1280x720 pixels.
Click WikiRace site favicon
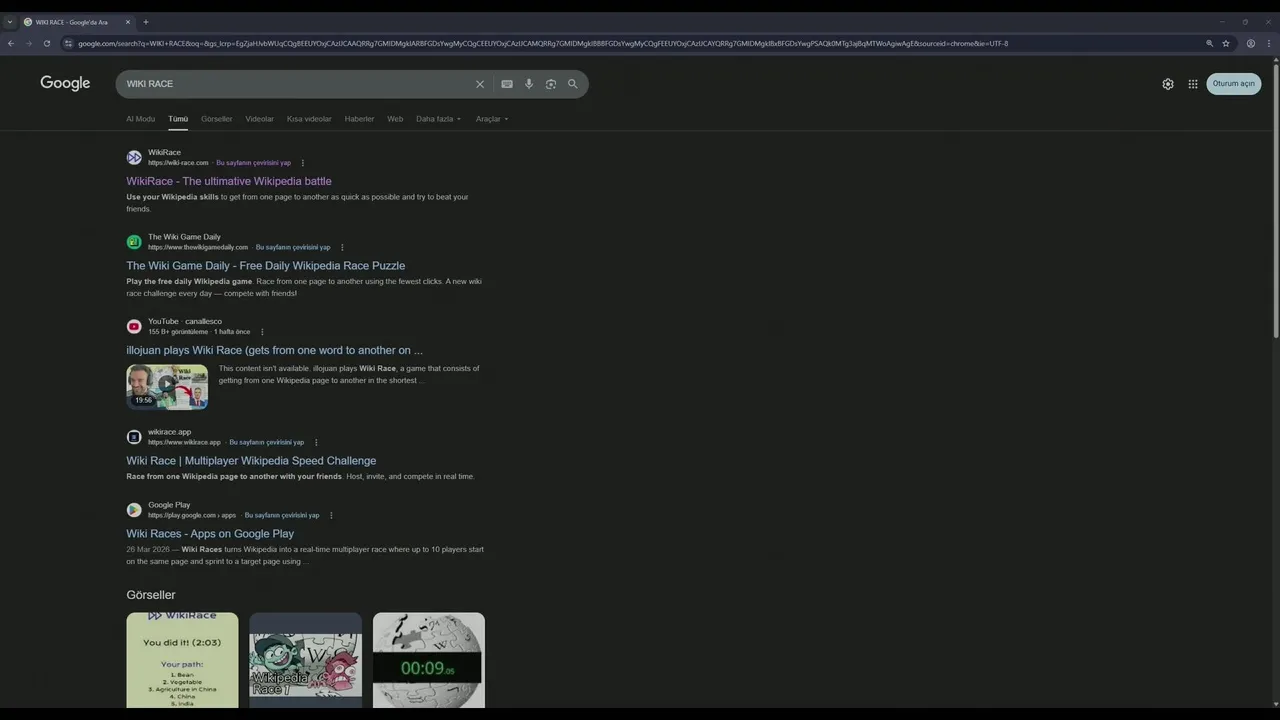click(134, 157)
